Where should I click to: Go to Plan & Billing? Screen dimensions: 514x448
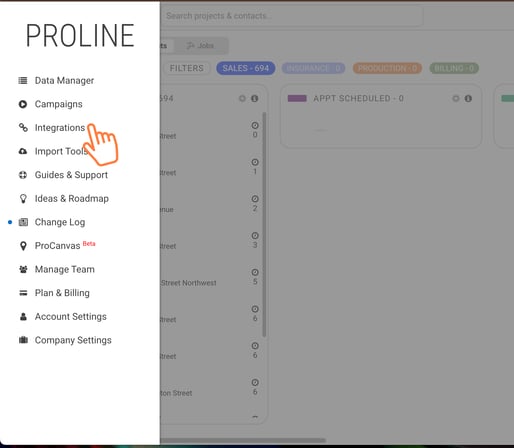[x=62, y=293]
